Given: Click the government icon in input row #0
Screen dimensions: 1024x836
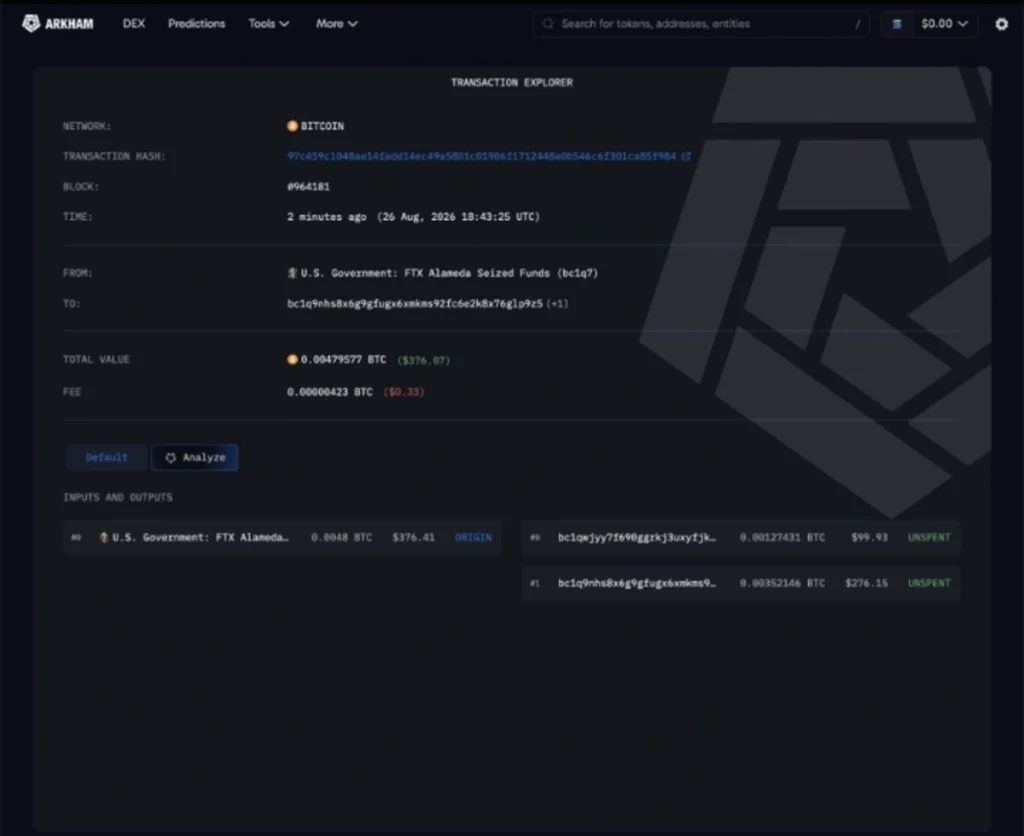Looking at the screenshot, I should tap(103, 538).
